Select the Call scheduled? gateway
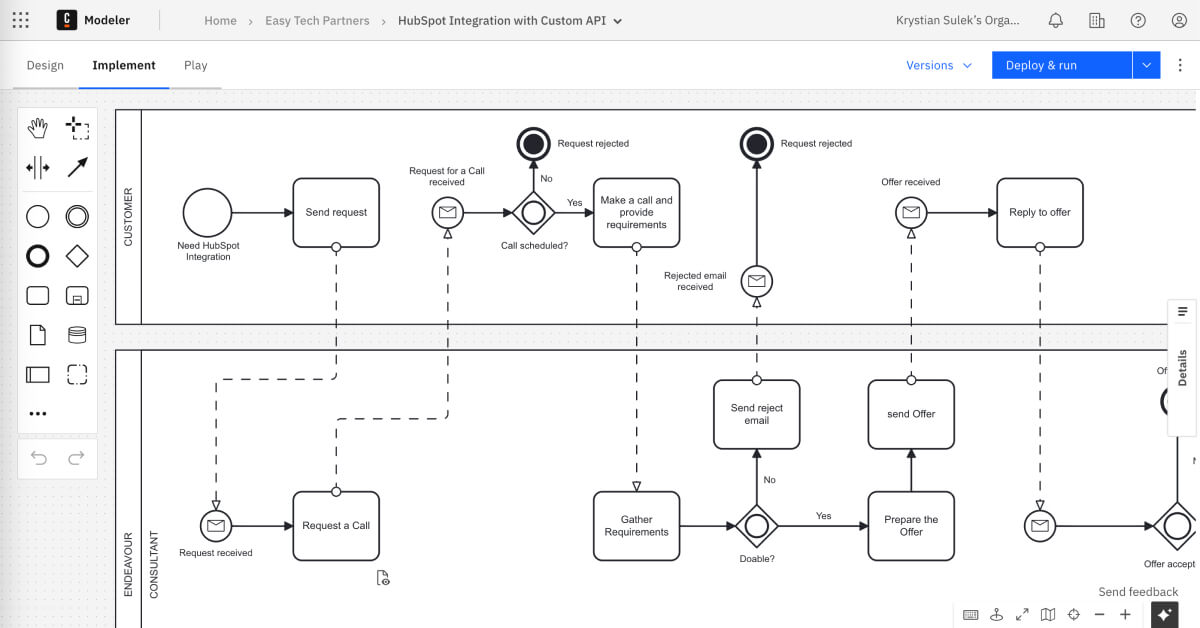Viewport: 1200px width, 628px height. [x=534, y=213]
